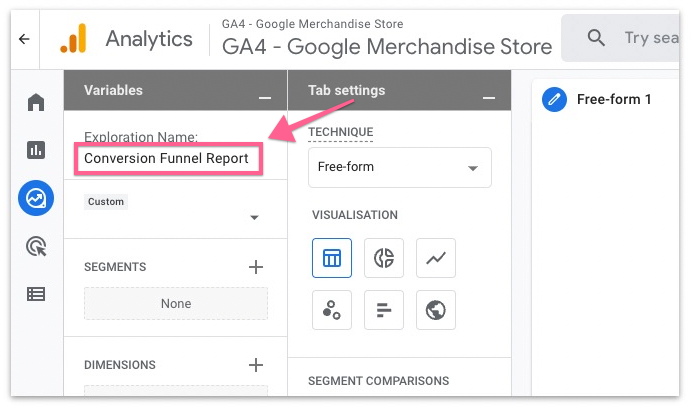This screenshot has width=692, height=407.
Task: Open Configure table icon in sidebar
Action: pos(36,294)
